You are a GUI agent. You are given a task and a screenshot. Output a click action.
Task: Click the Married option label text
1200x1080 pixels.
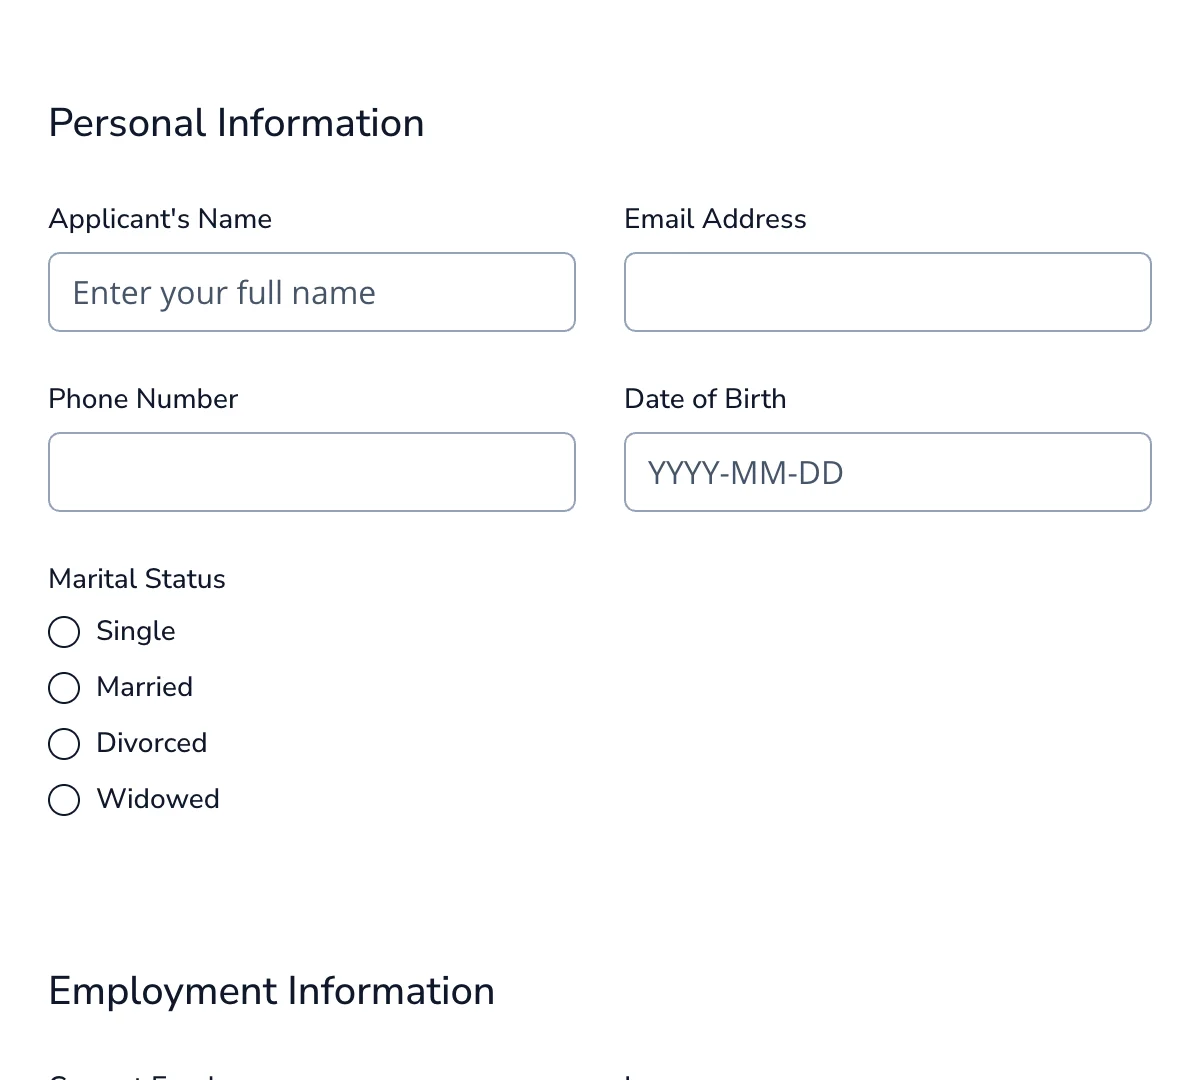(x=144, y=688)
